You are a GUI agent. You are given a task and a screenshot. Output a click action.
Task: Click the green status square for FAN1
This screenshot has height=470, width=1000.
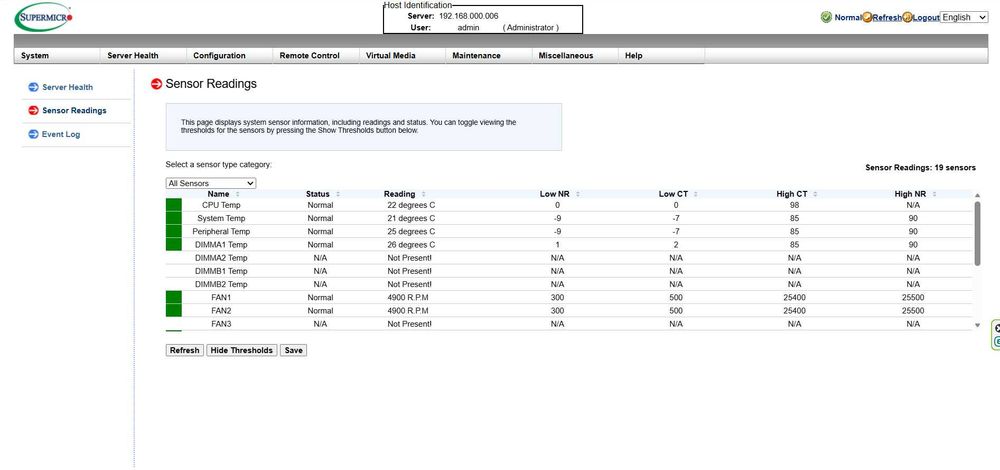[x=173, y=297]
